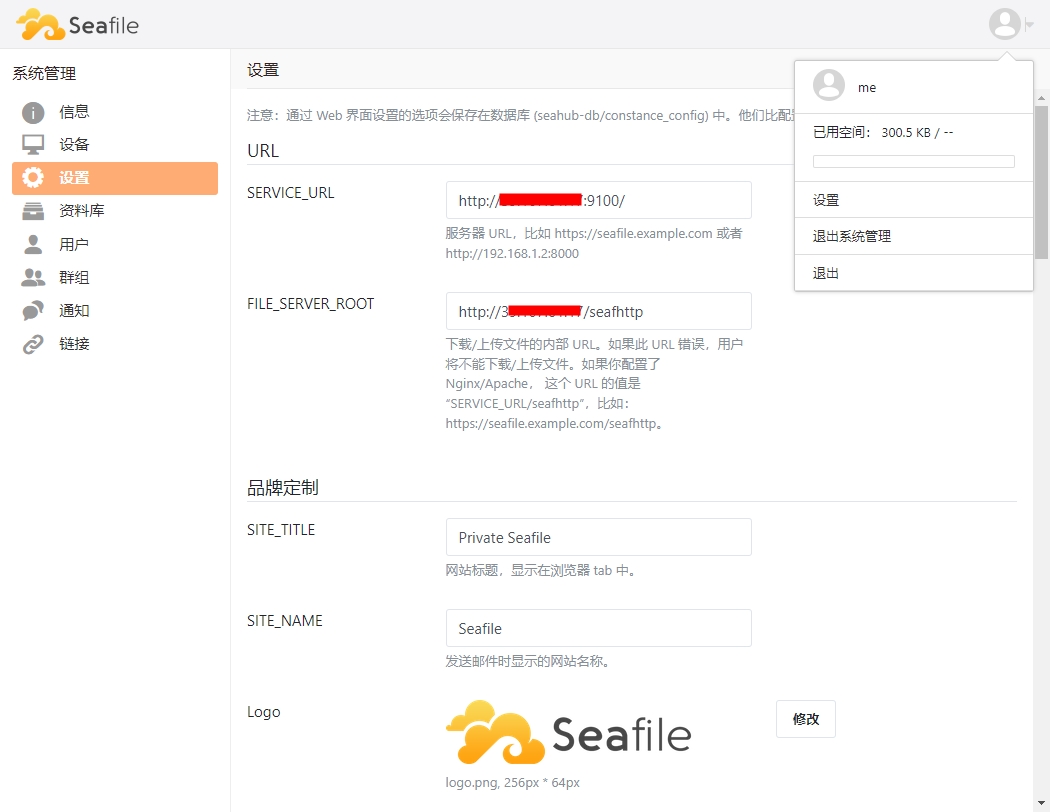Viewport: 1050px width, 812px height.
Task: Click the Seafile logo in header
Action: (x=78, y=24)
